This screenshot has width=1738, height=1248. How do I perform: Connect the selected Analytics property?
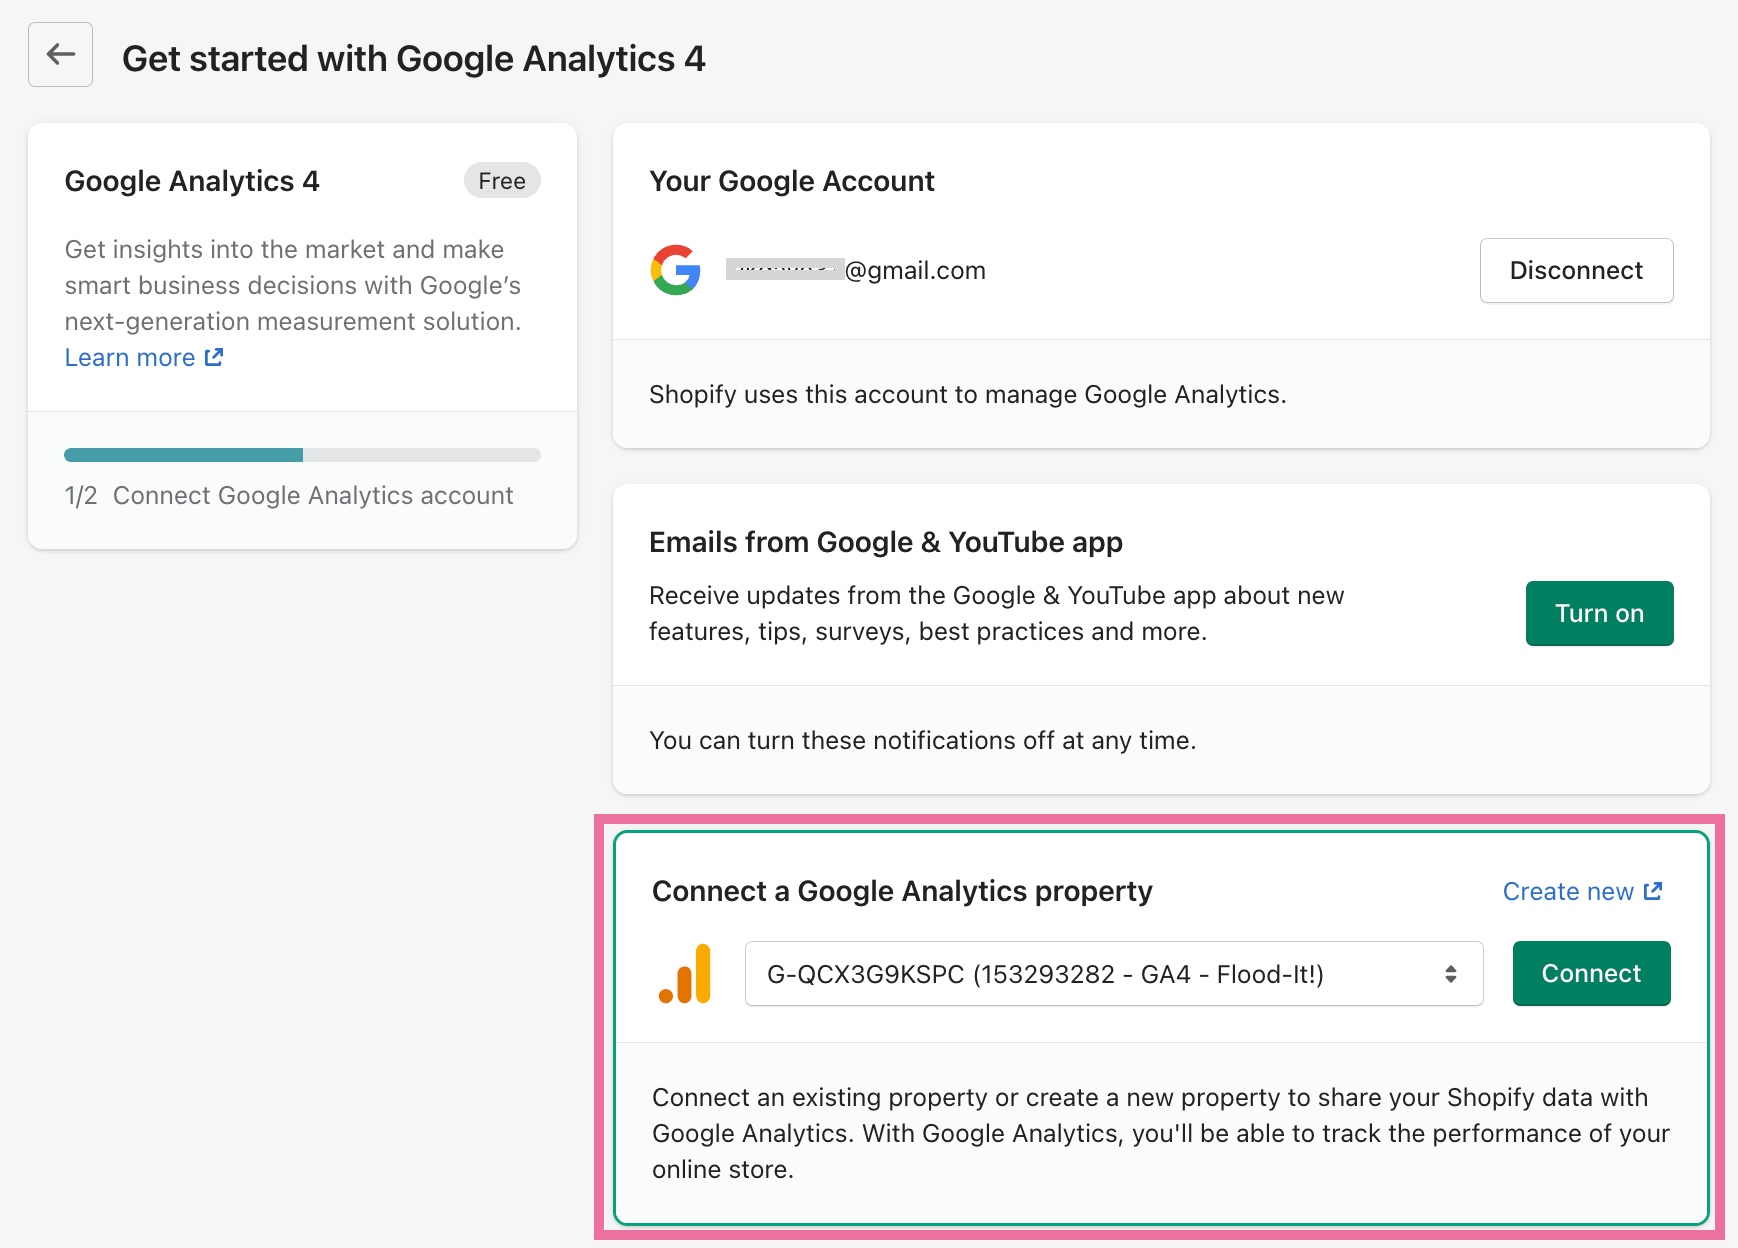[1591, 973]
